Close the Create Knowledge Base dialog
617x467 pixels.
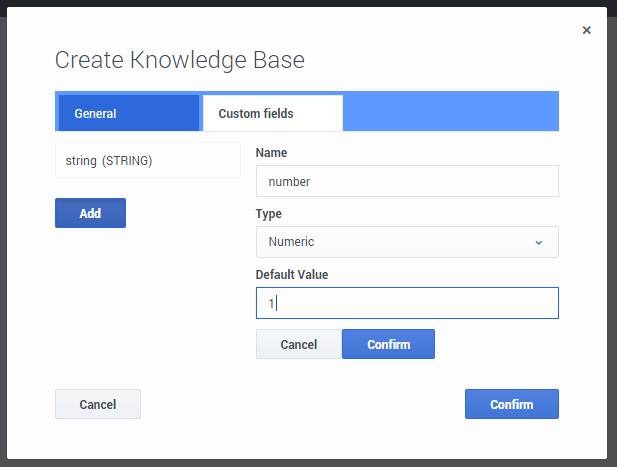click(x=586, y=30)
